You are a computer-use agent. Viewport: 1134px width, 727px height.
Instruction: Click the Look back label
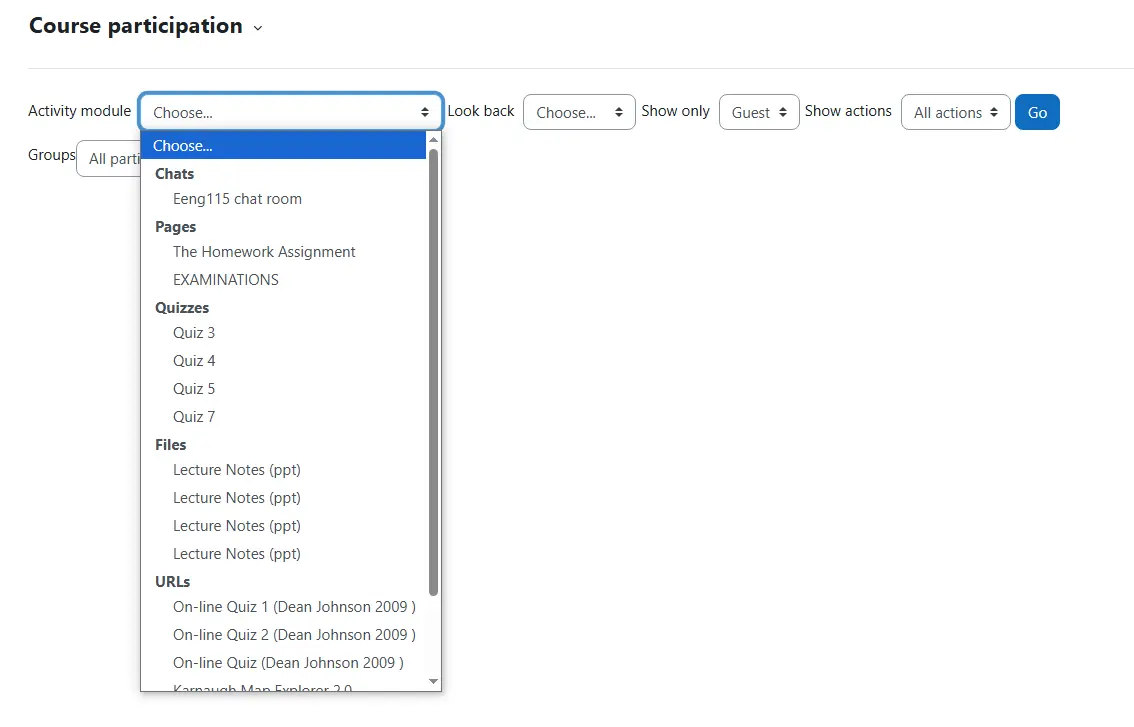[481, 111]
